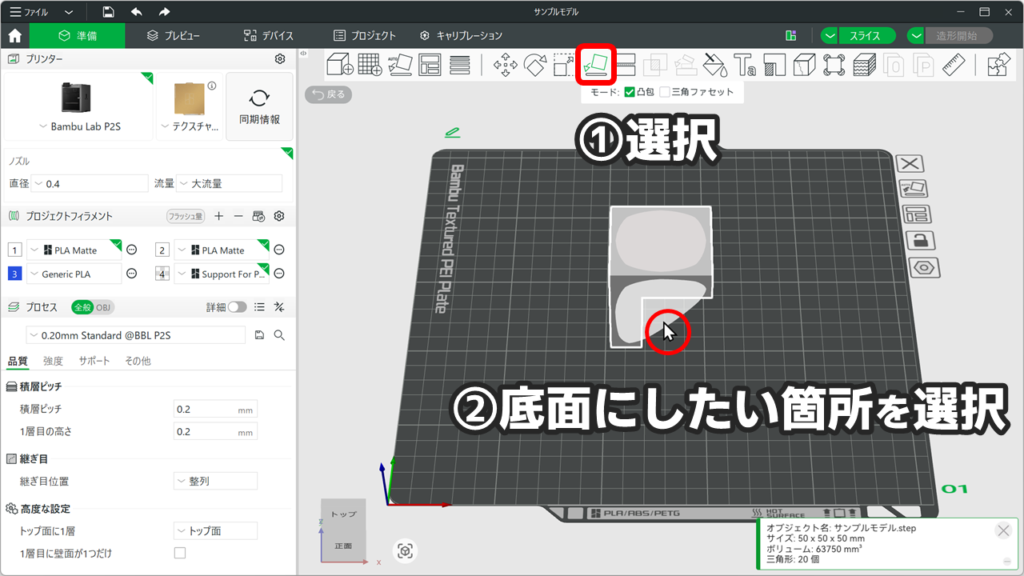The image size is (1024, 576).
Task: Select the Lay on Face tool
Action: pyautogui.click(x=597, y=65)
